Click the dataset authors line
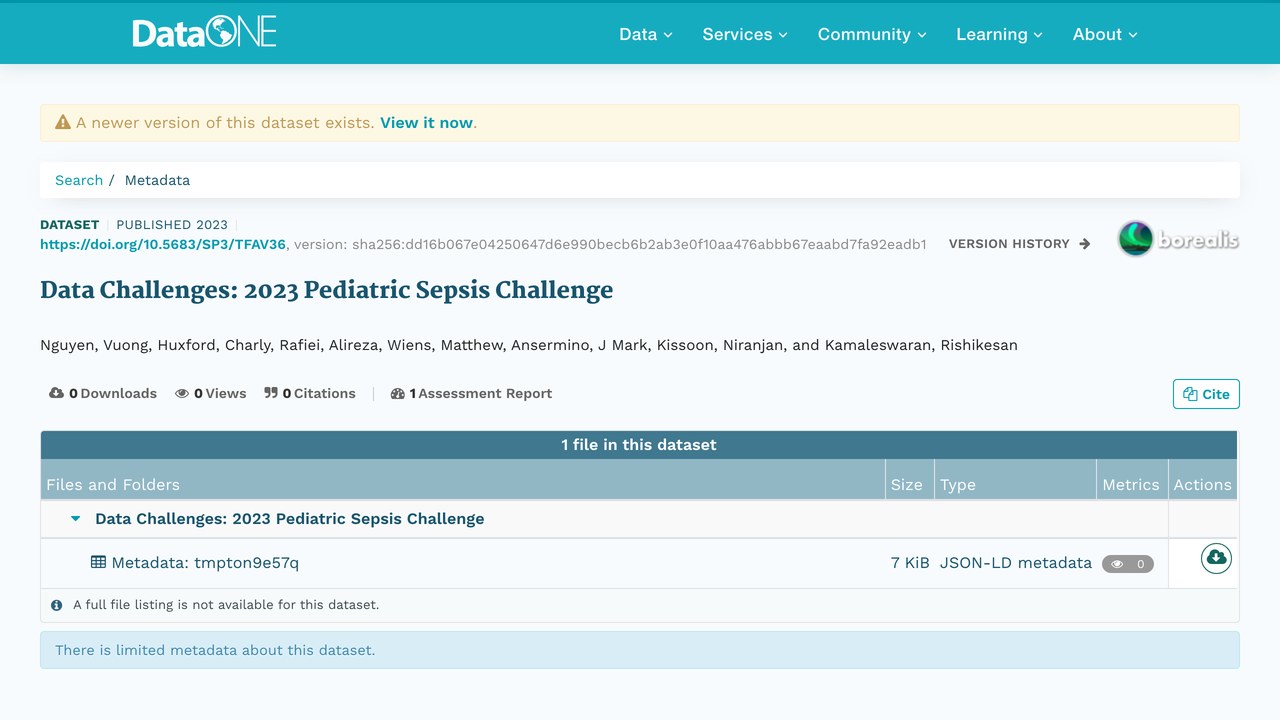Screen dimensions: 1280x720 pos(529,345)
